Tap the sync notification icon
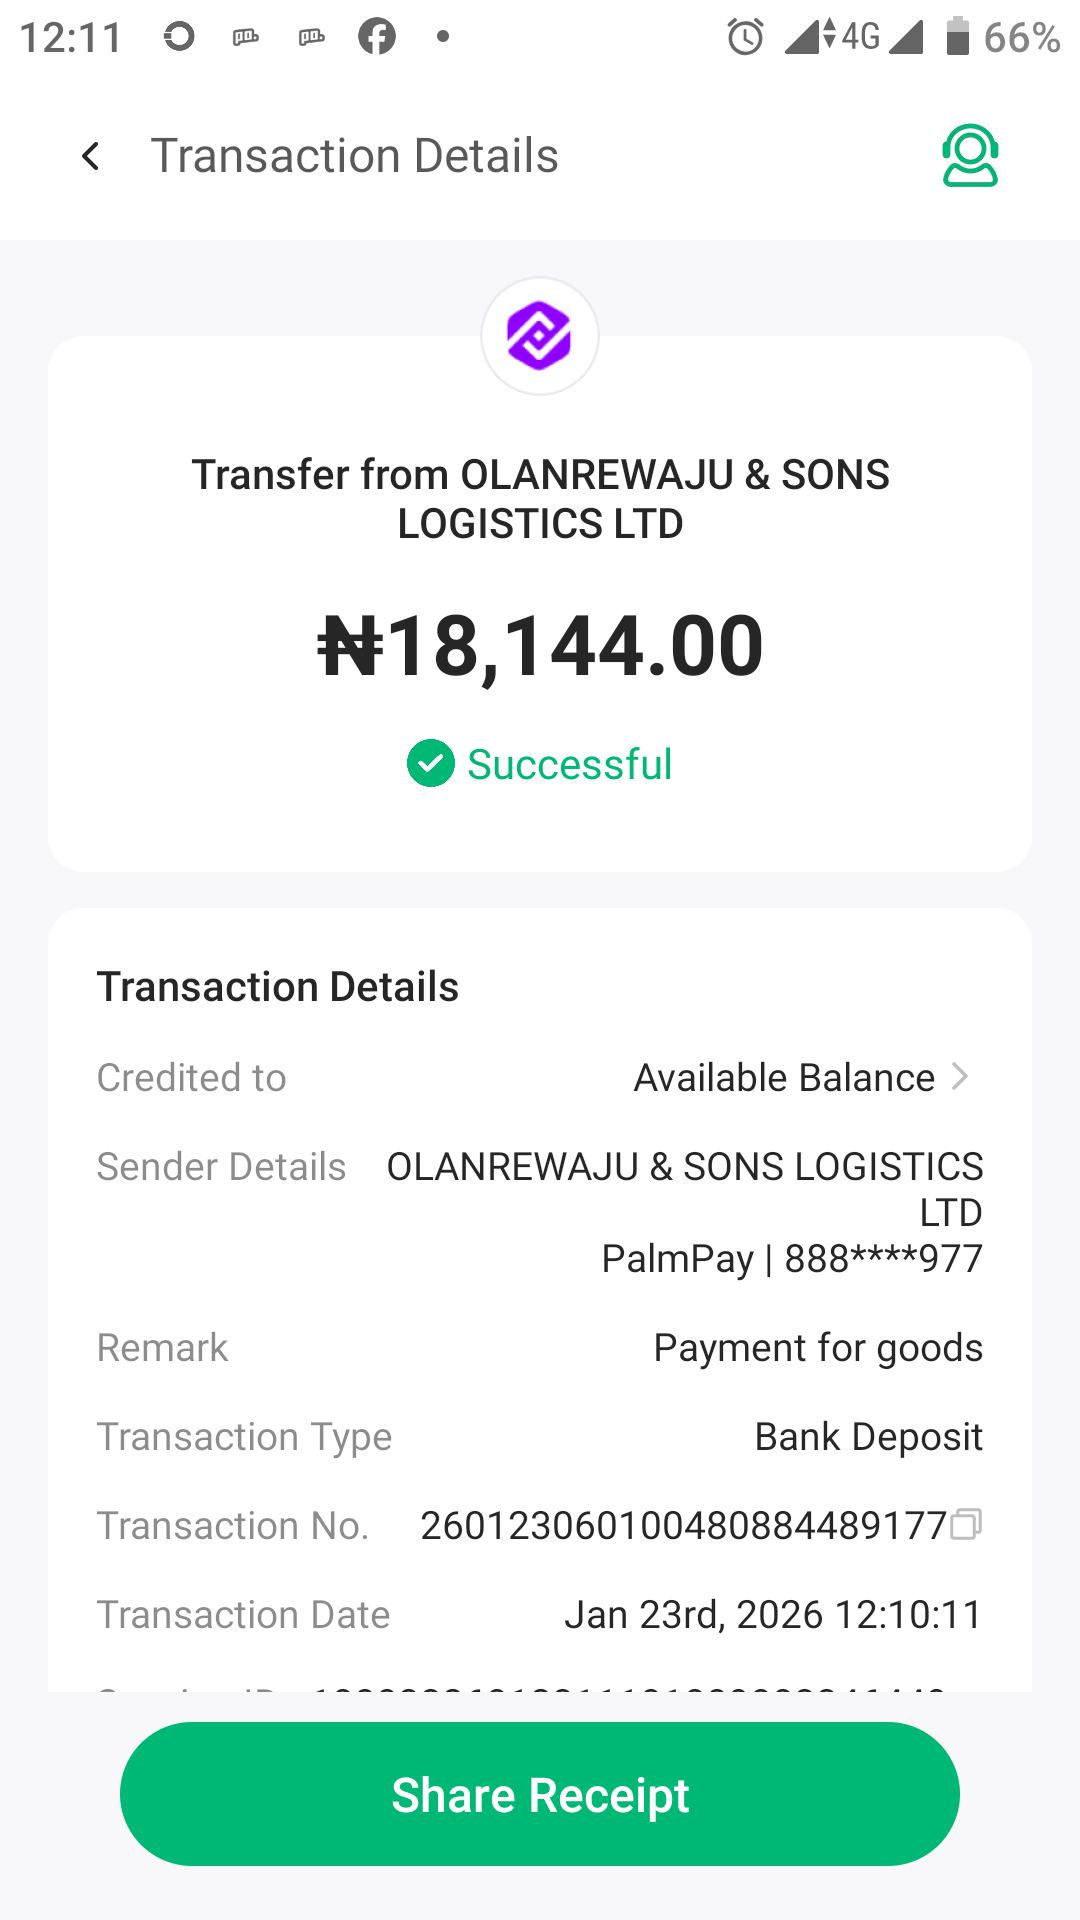This screenshot has width=1080, height=1920. (x=179, y=37)
